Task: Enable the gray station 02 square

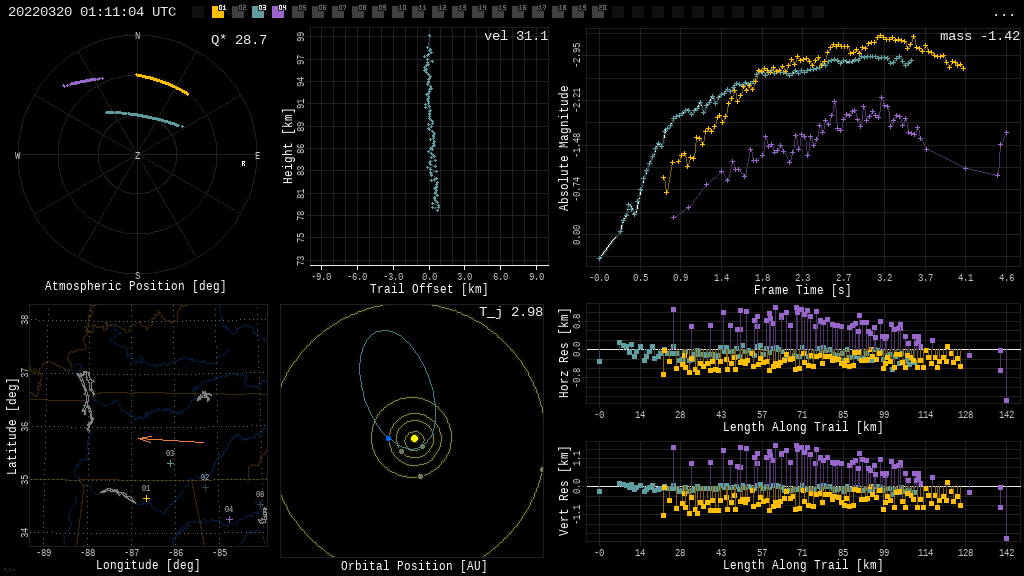Action: pos(238,13)
